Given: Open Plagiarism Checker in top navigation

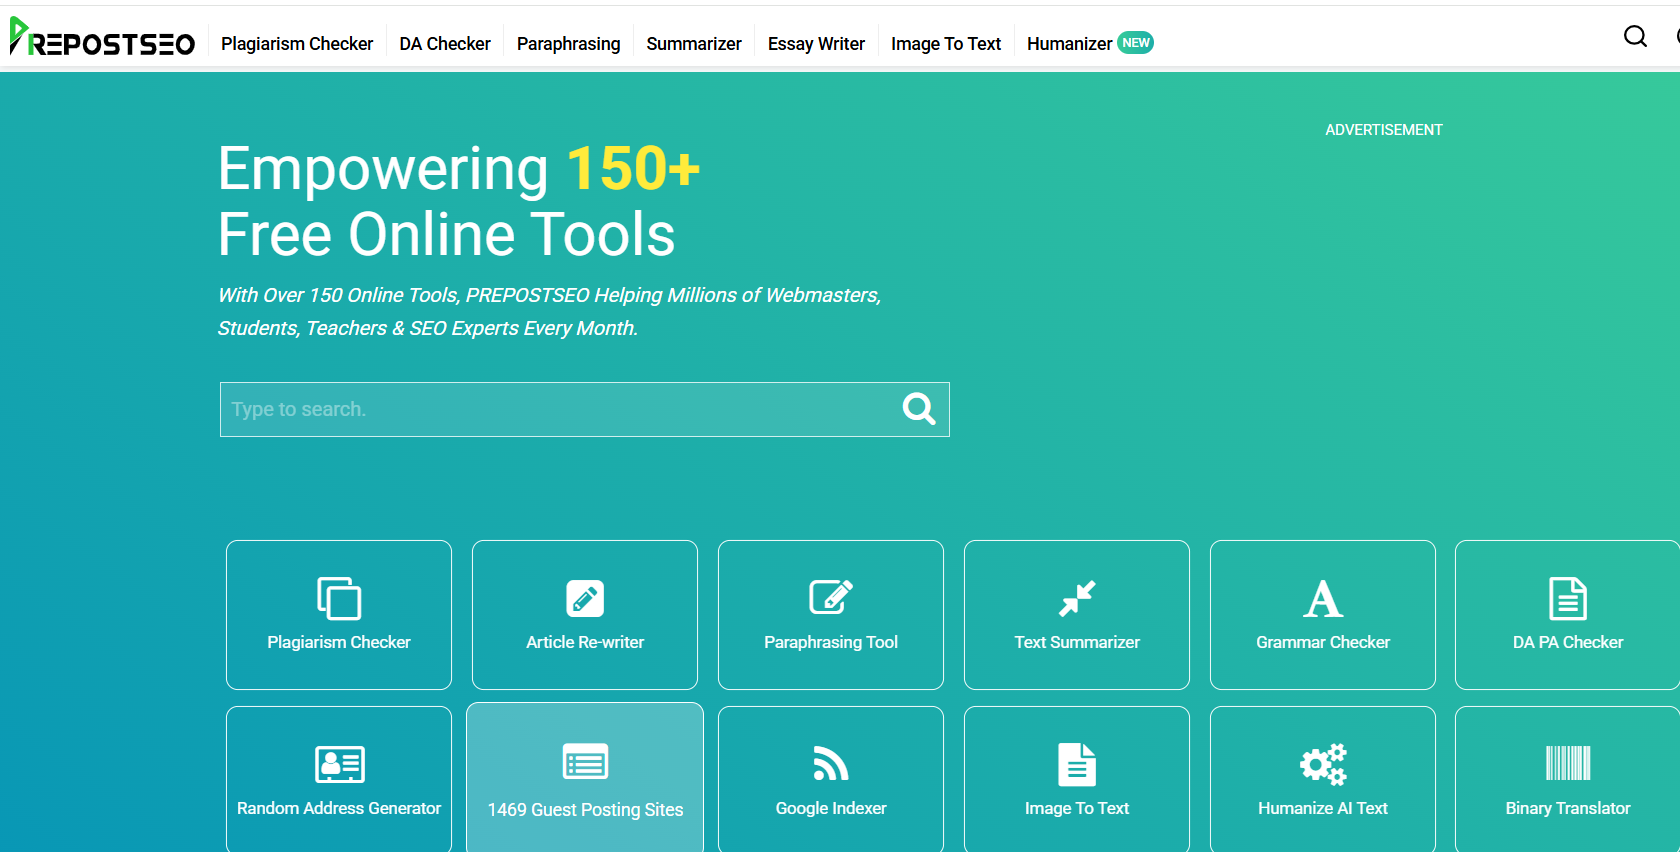Looking at the screenshot, I should point(297,44).
